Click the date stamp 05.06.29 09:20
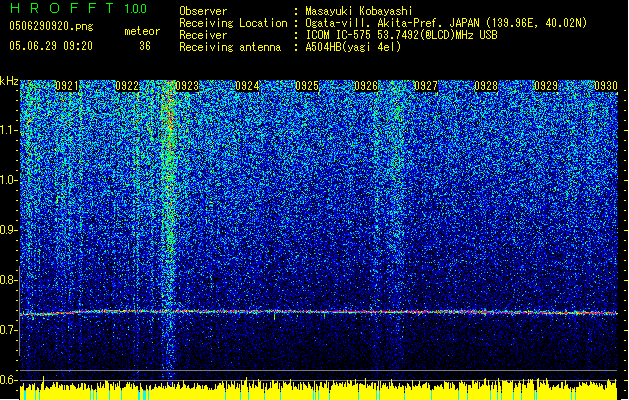 coord(51,46)
